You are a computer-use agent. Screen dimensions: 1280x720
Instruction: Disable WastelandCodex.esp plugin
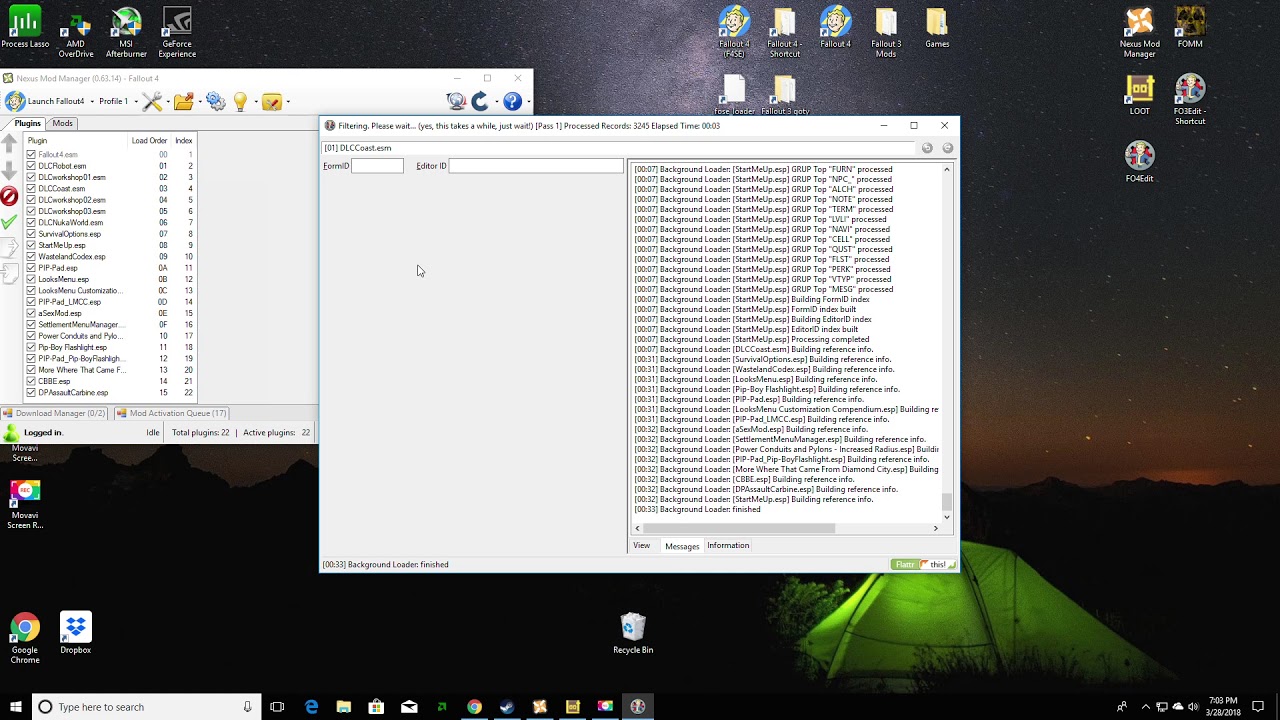click(31, 257)
